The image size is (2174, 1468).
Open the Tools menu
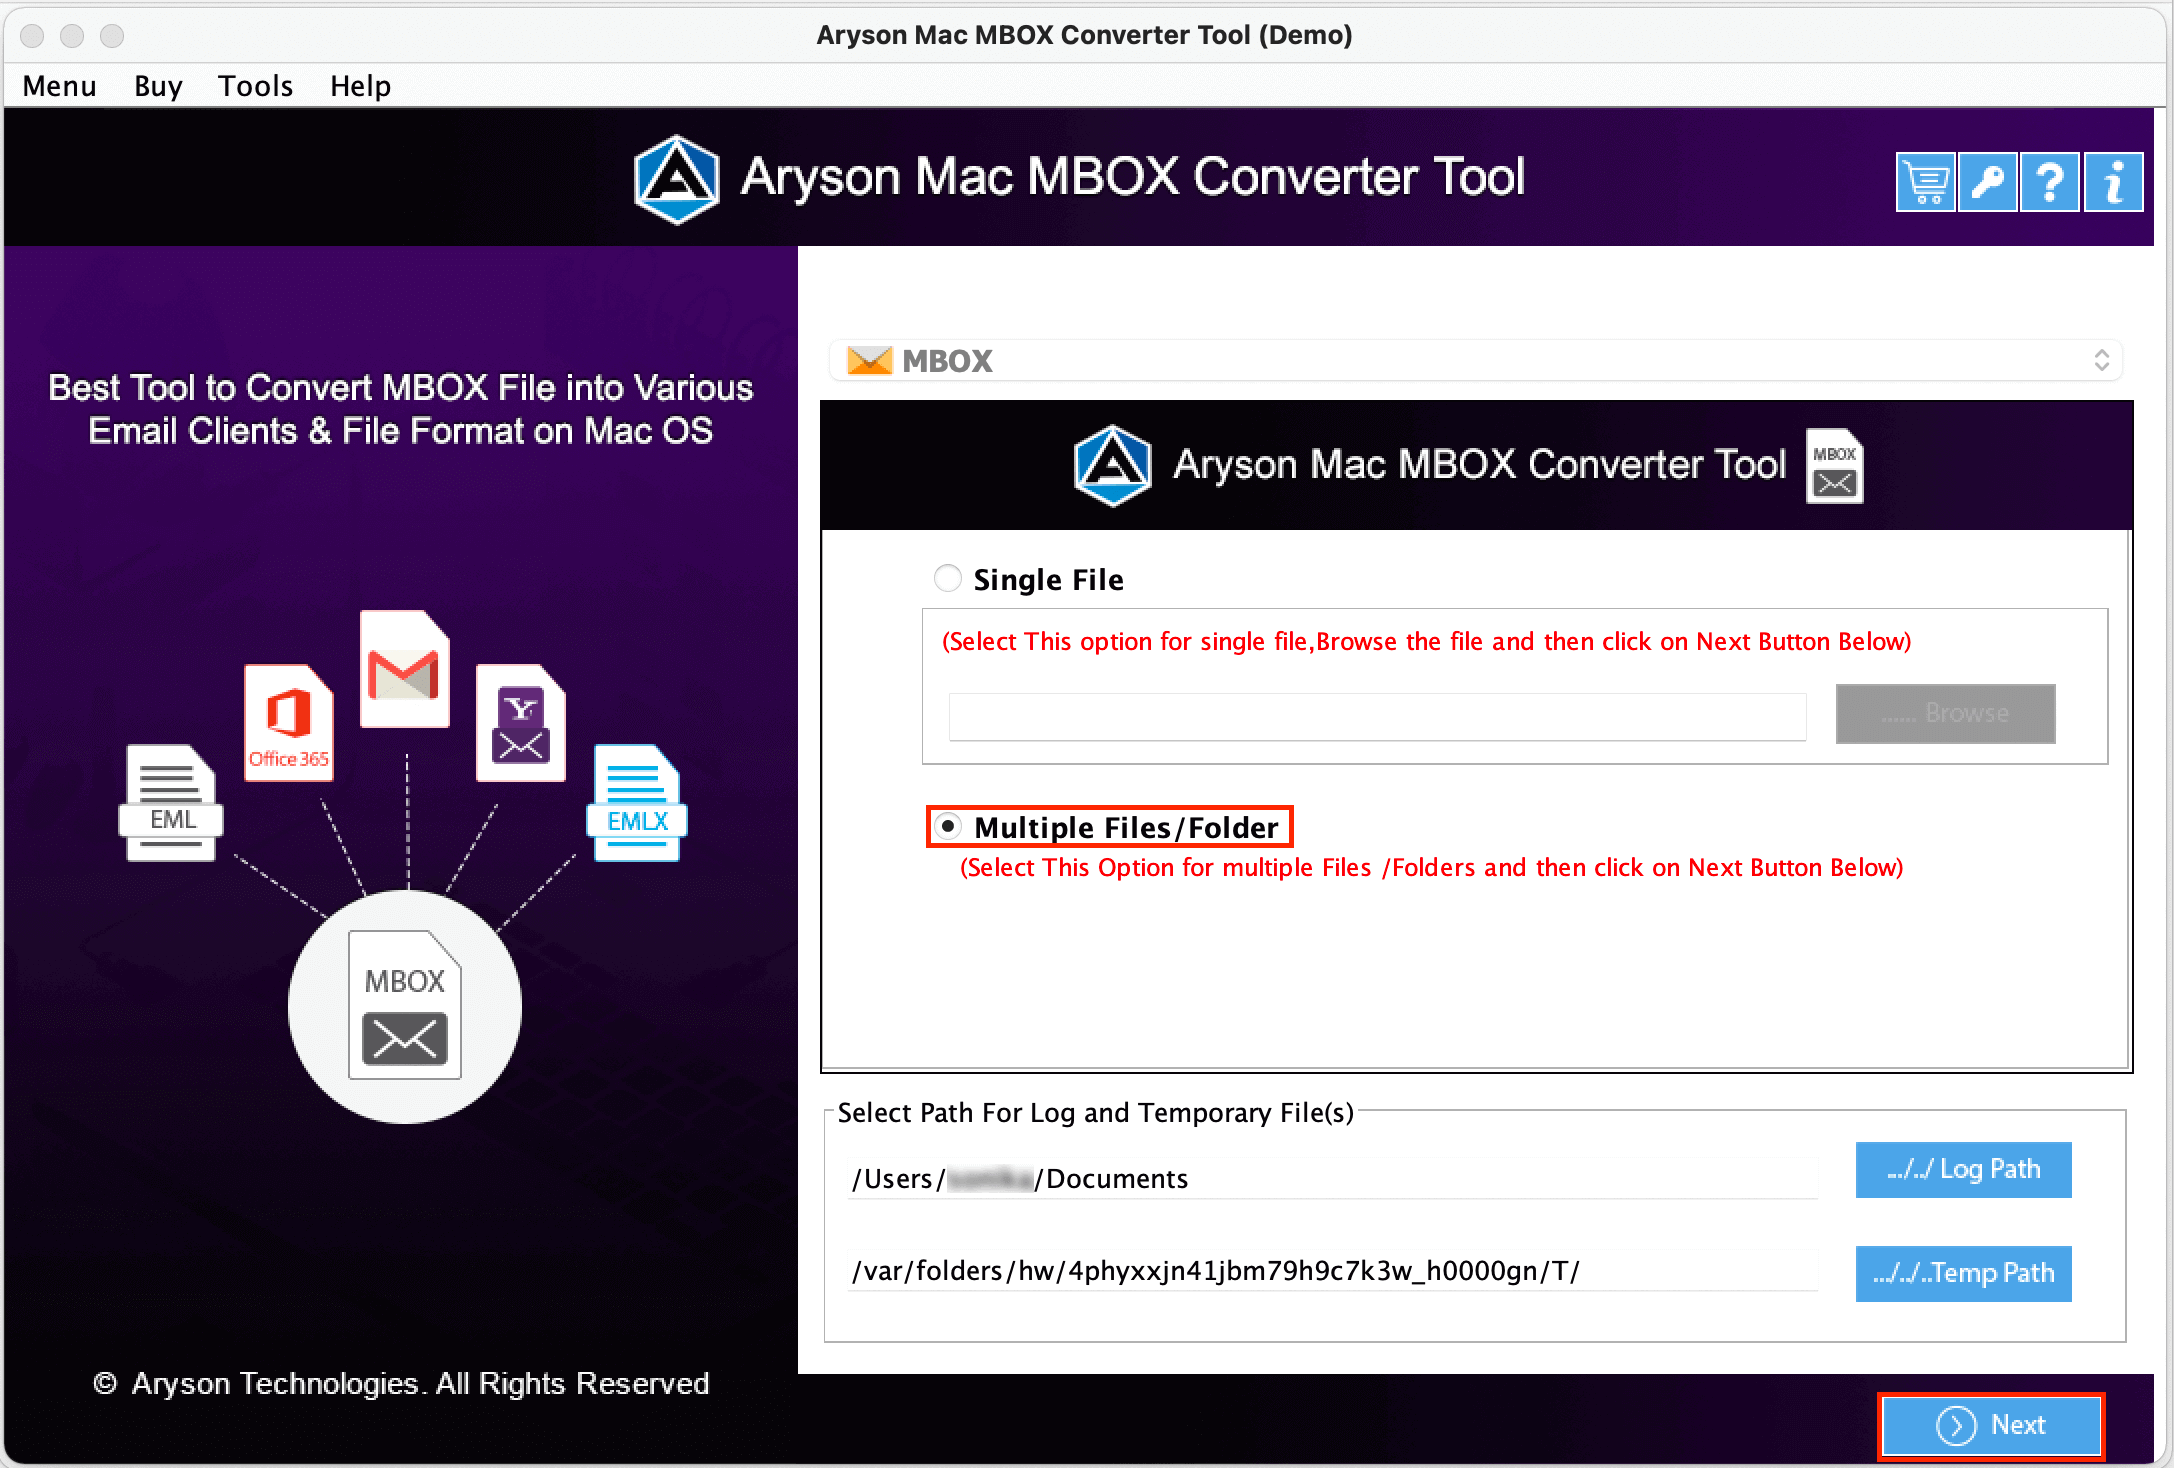pos(256,86)
